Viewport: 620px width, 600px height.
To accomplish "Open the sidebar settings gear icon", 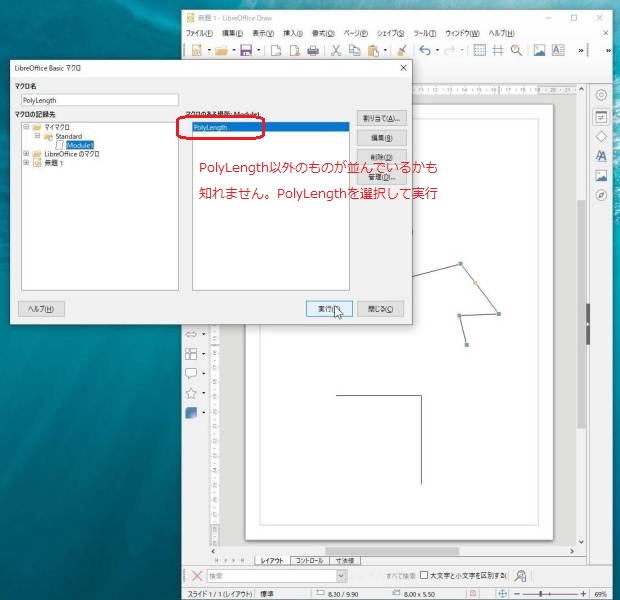I will [x=601, y=95].
